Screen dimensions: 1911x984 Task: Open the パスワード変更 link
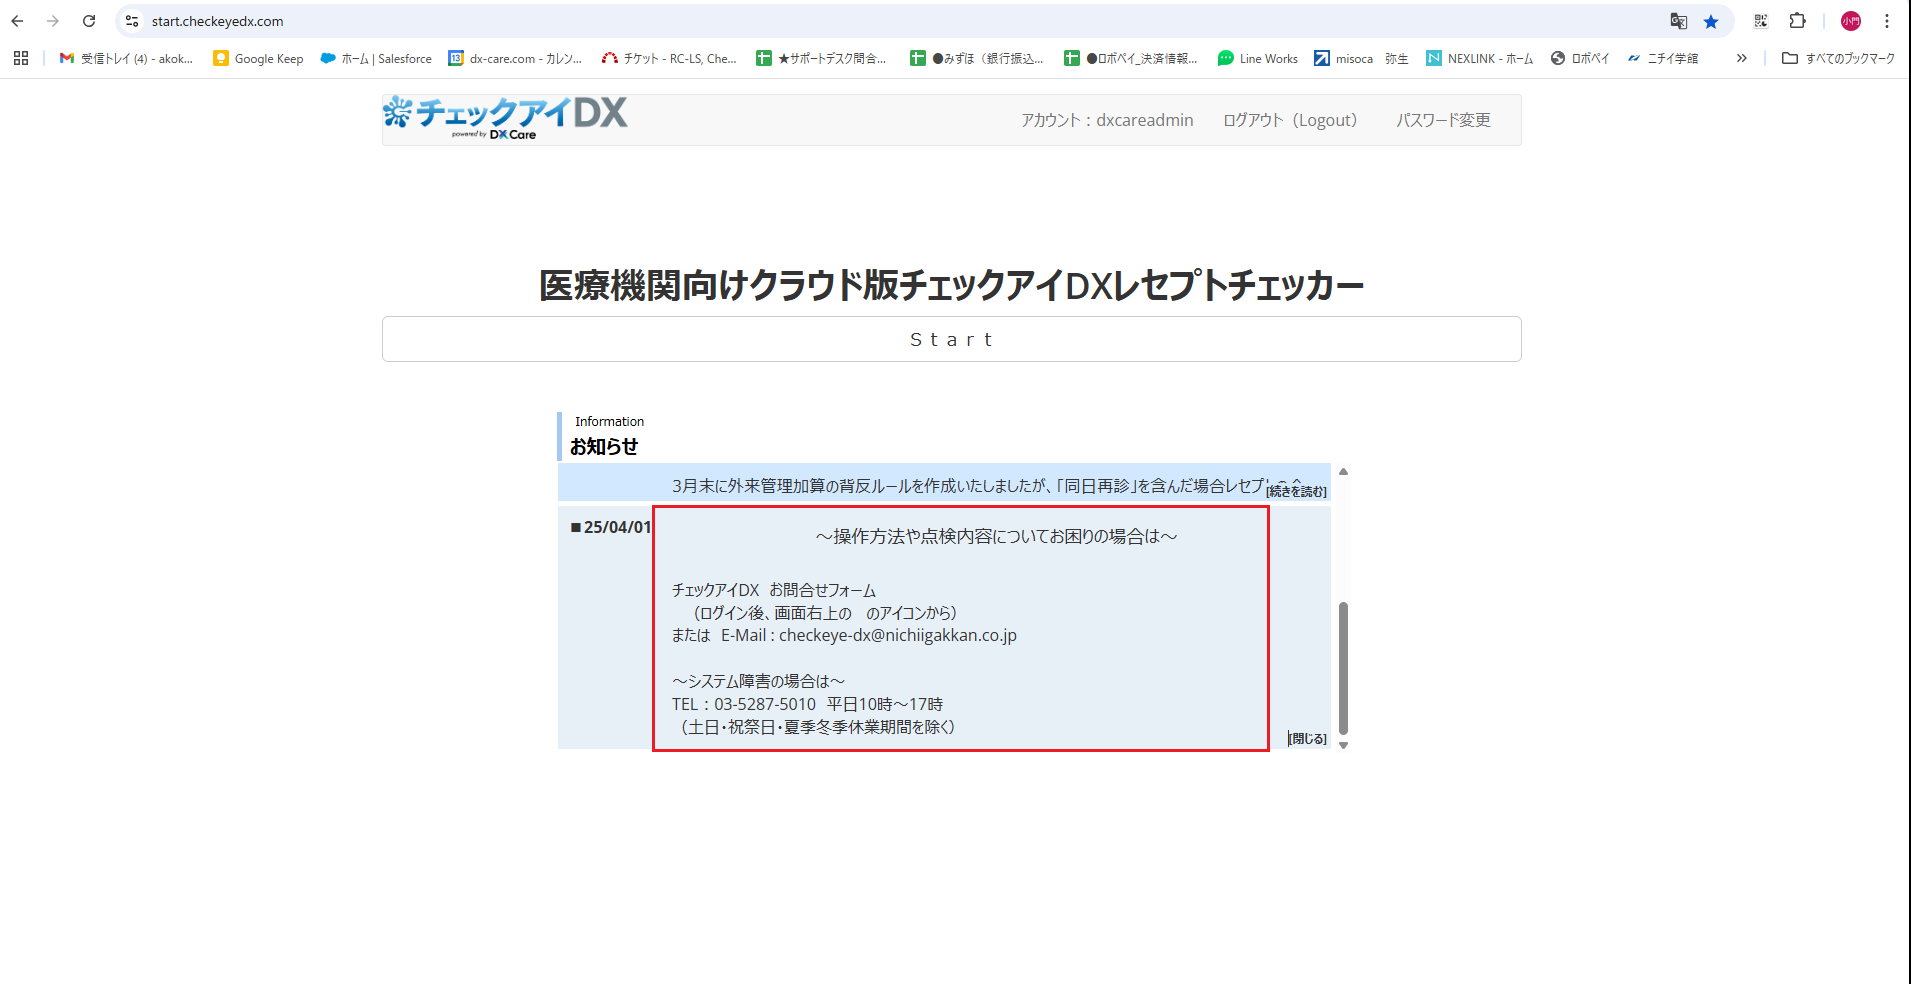click(1443, 120)
